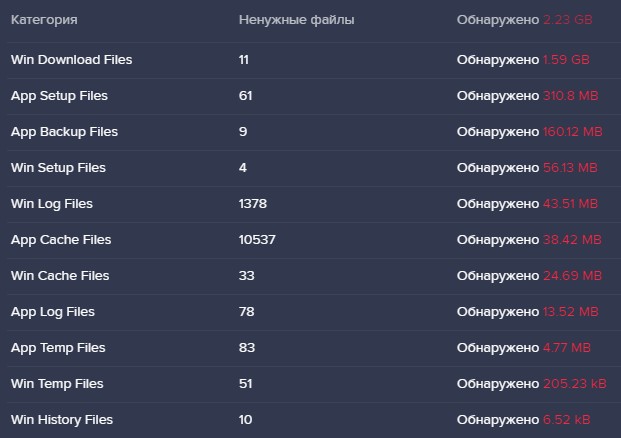Screen dimensions: 621x438
Task: Select the App Backup Files row label
Action: pyautogui.click(x=64, y=132)
